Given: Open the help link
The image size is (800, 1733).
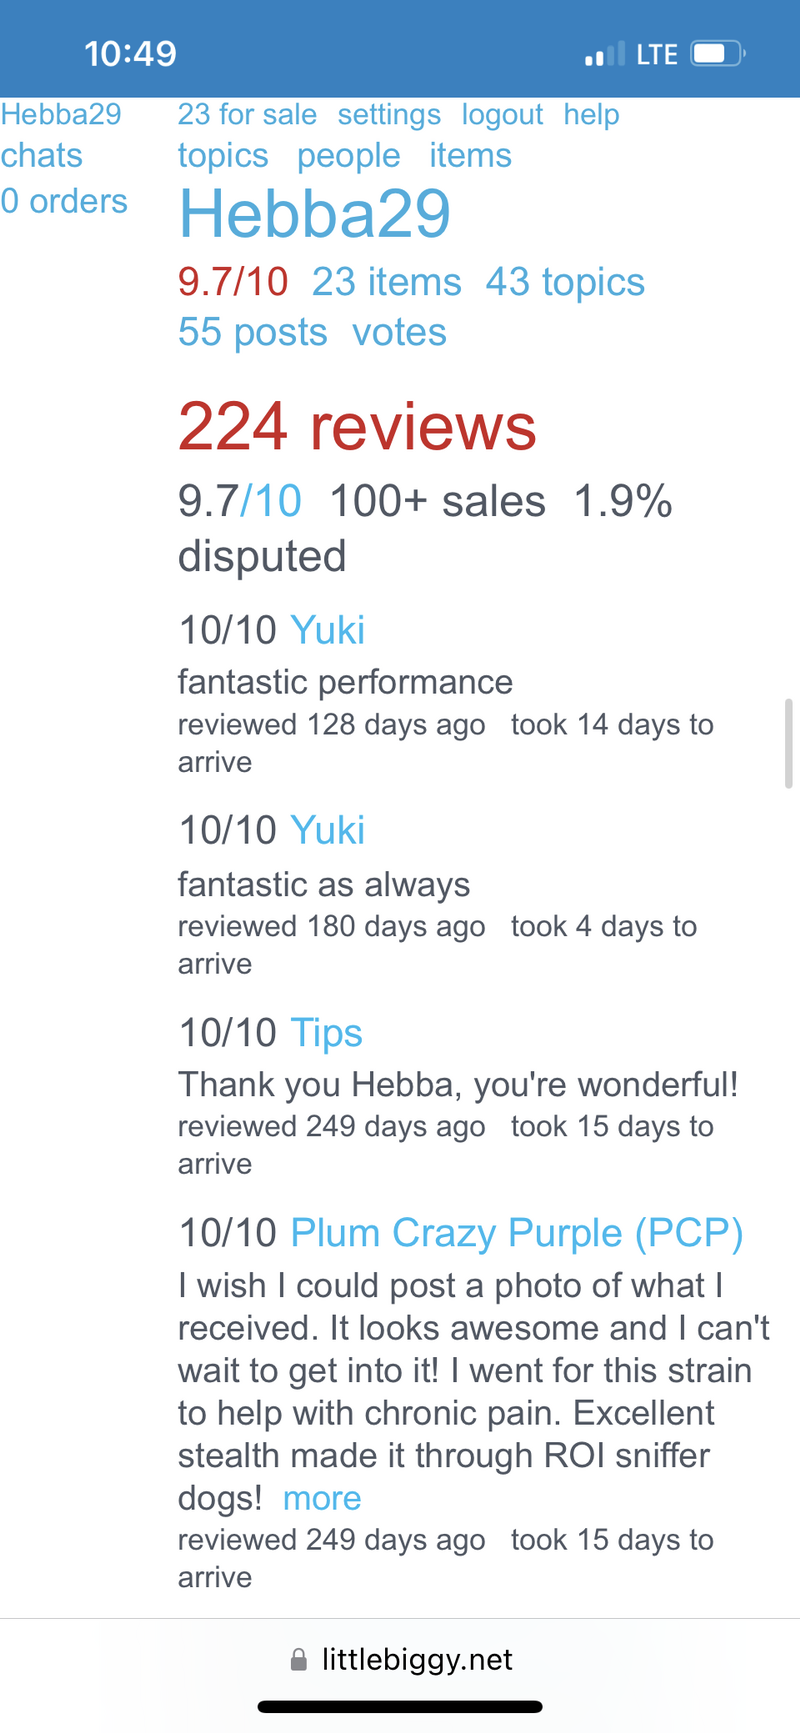Looking at the screenshot, I should 591,115.
